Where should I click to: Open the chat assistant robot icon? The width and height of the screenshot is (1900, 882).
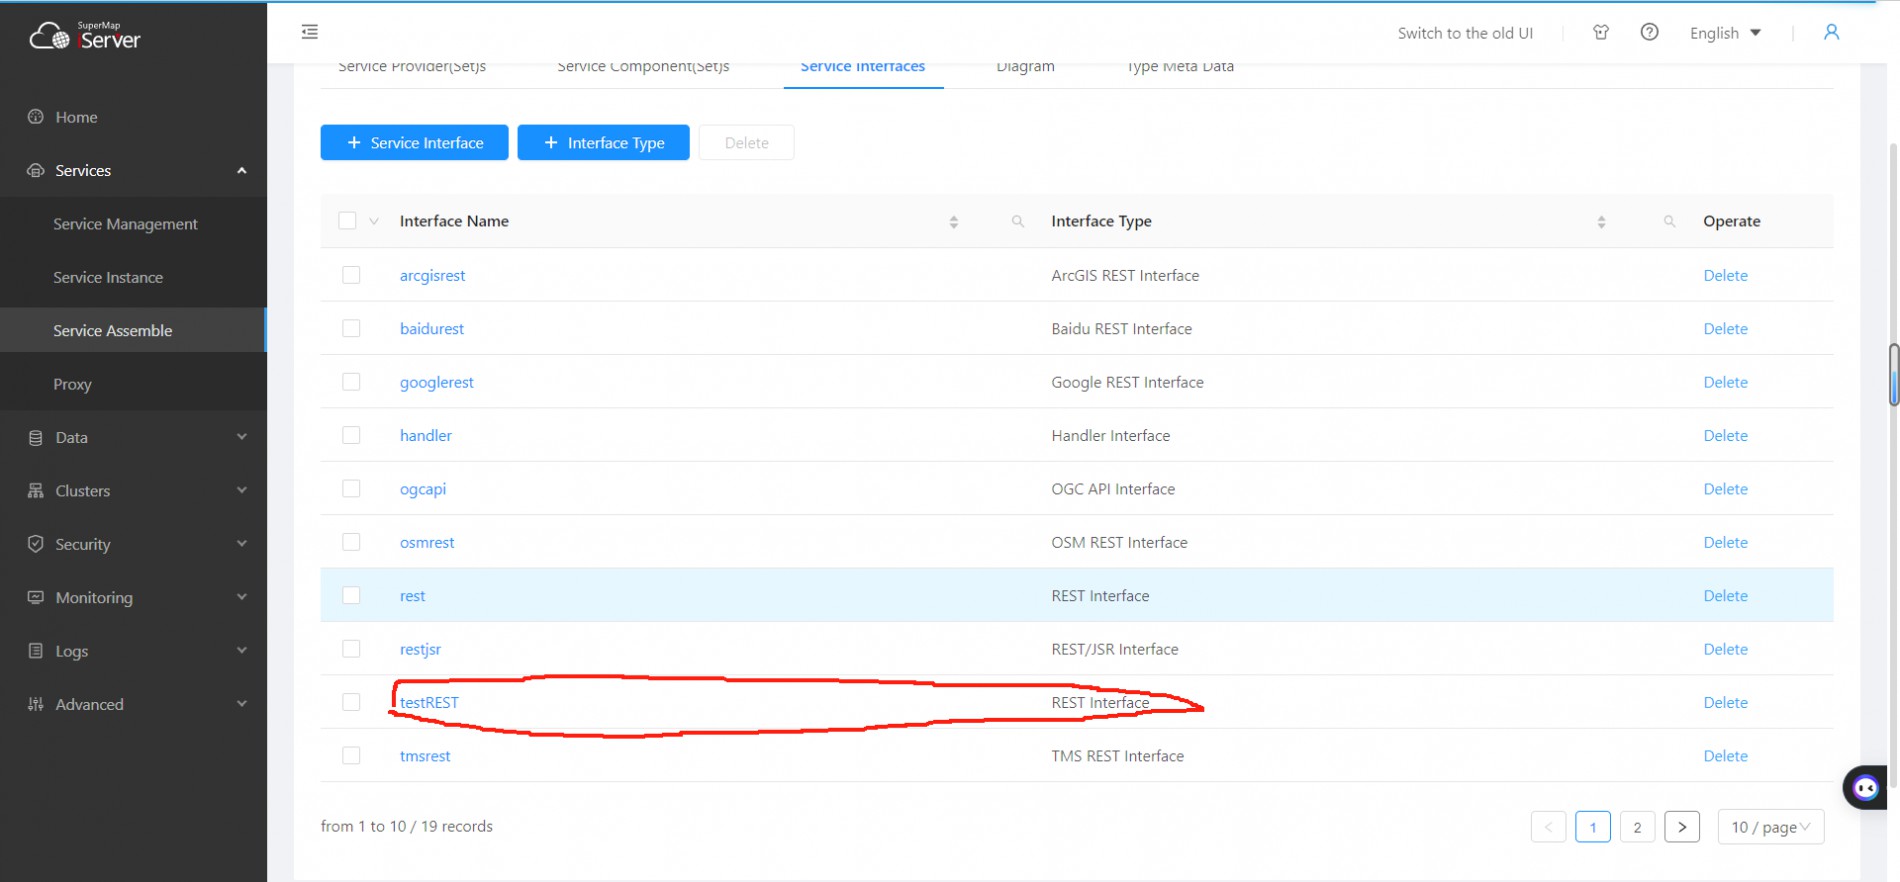coord(1865,788)
